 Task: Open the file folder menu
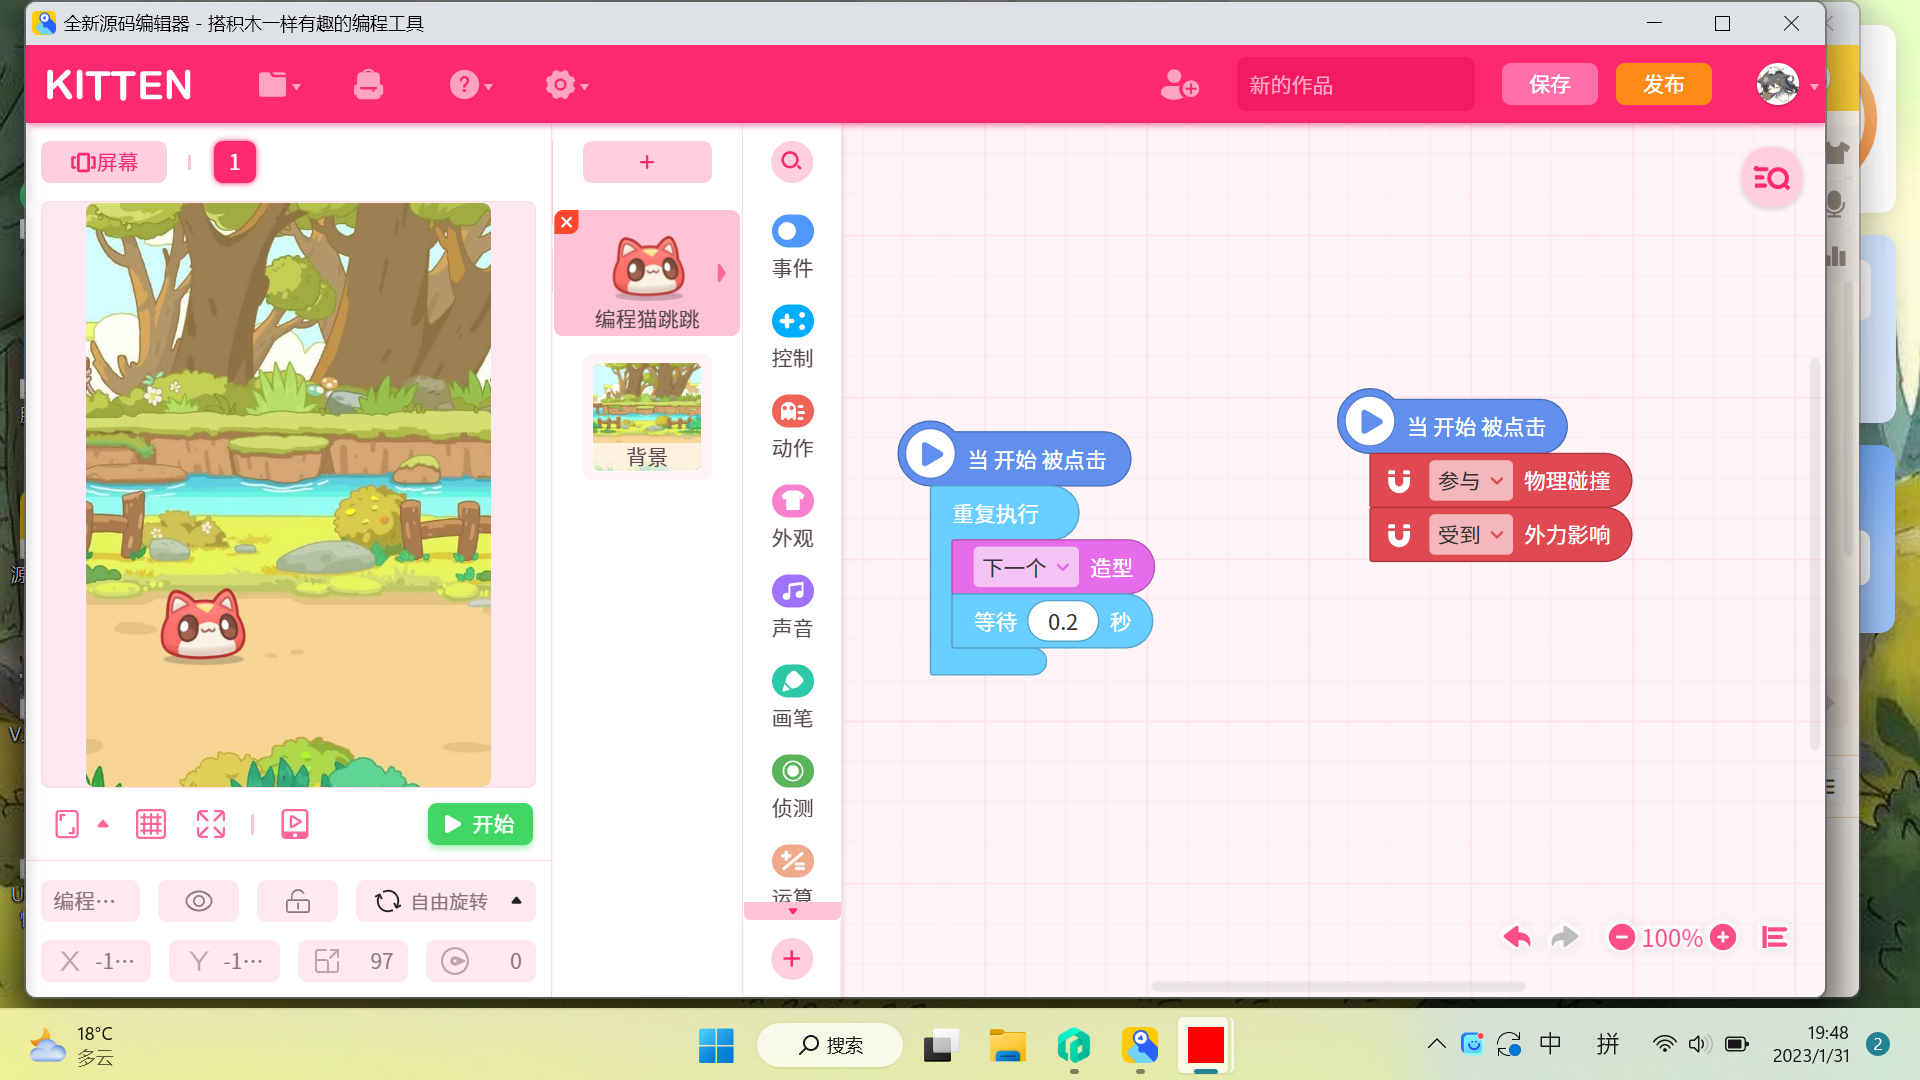(x=279, y=85)
